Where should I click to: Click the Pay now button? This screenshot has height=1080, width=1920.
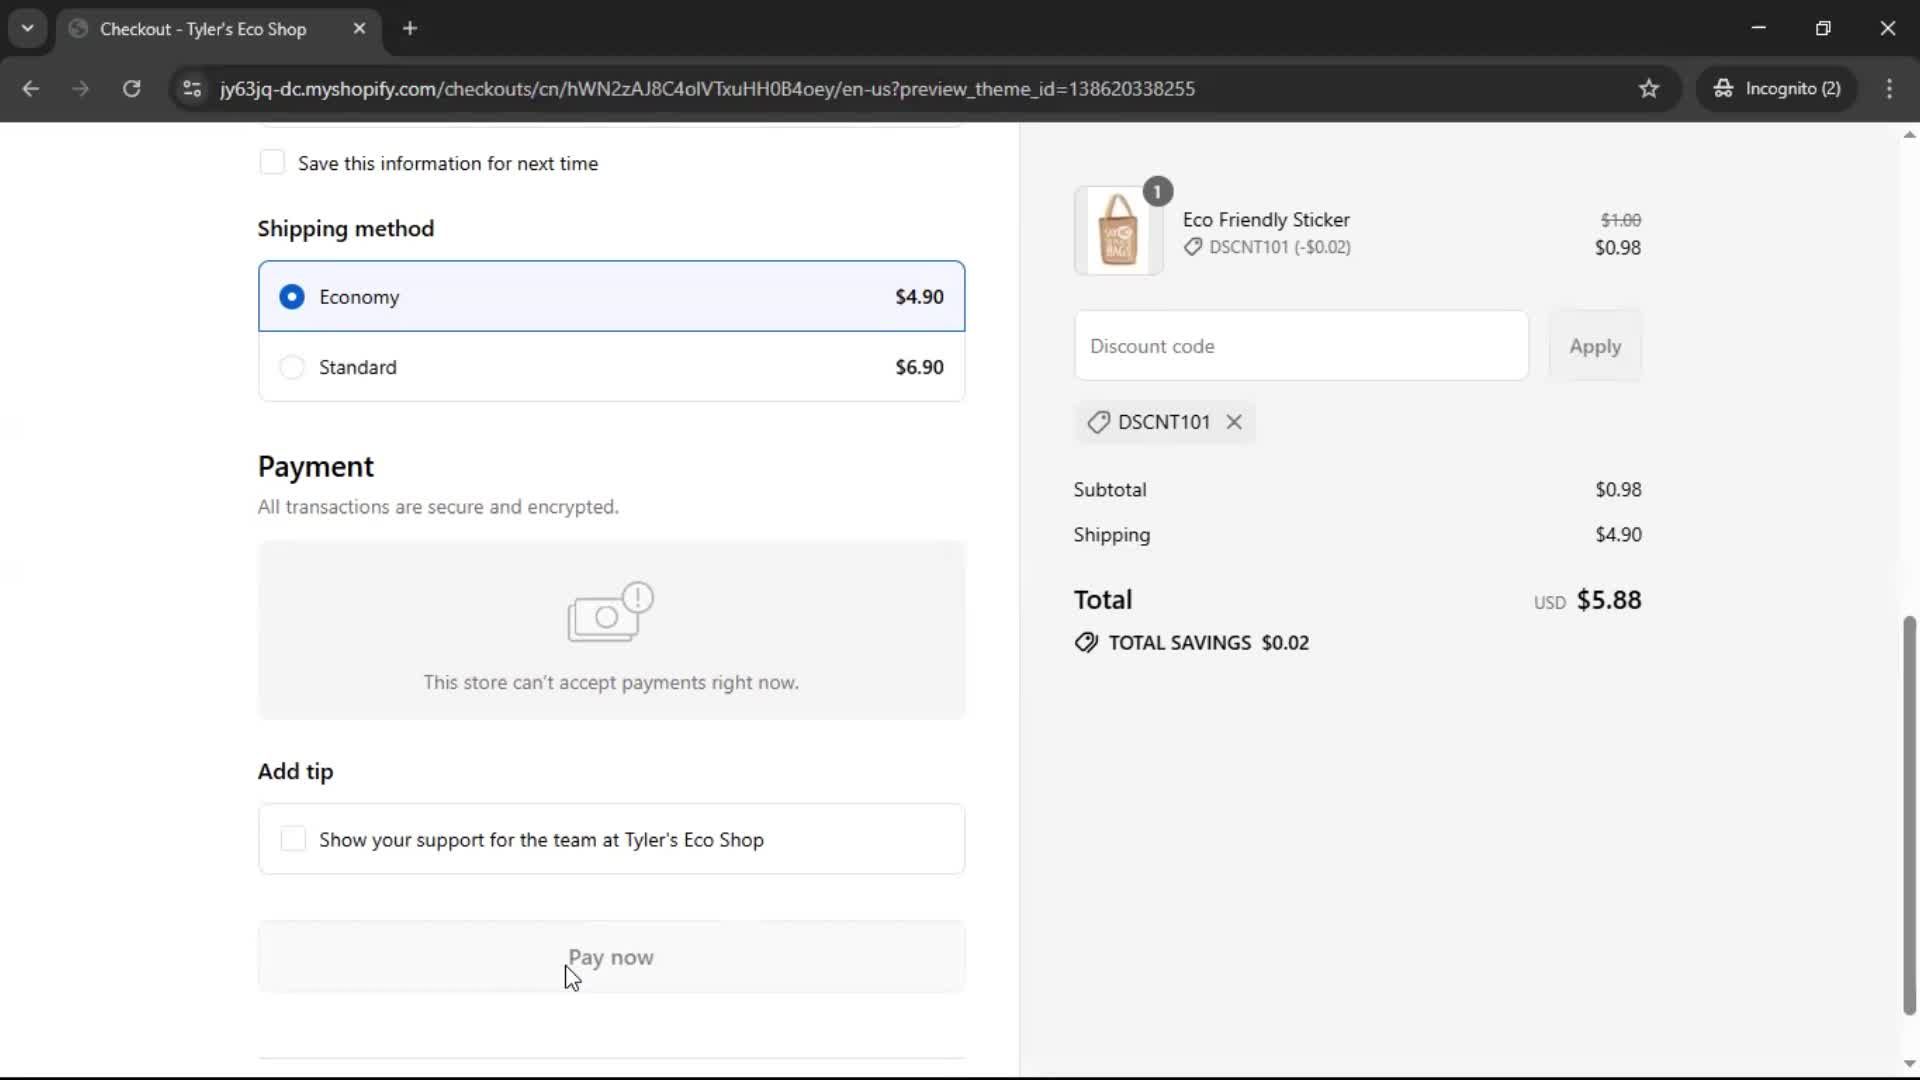pos(611,957)
